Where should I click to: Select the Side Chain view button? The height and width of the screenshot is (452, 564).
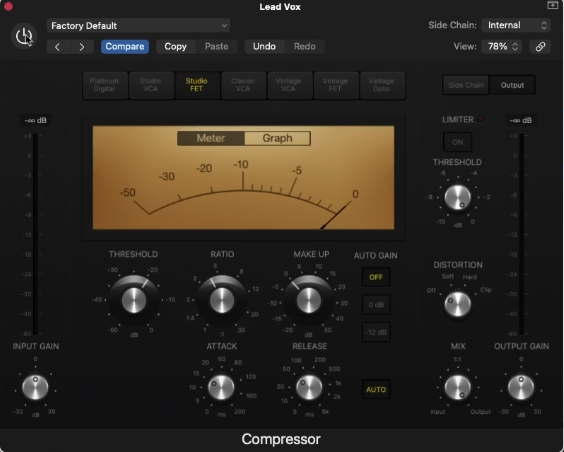[466, 85]
